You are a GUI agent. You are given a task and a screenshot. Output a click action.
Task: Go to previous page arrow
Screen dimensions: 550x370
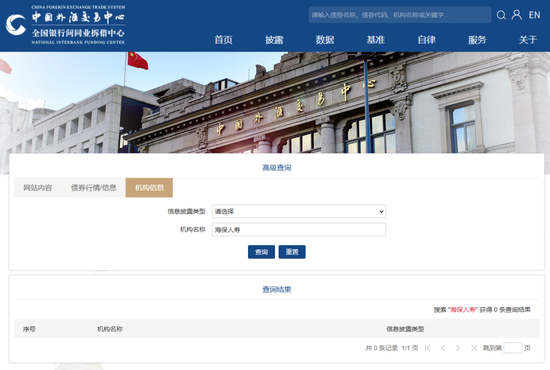[443, 348]
